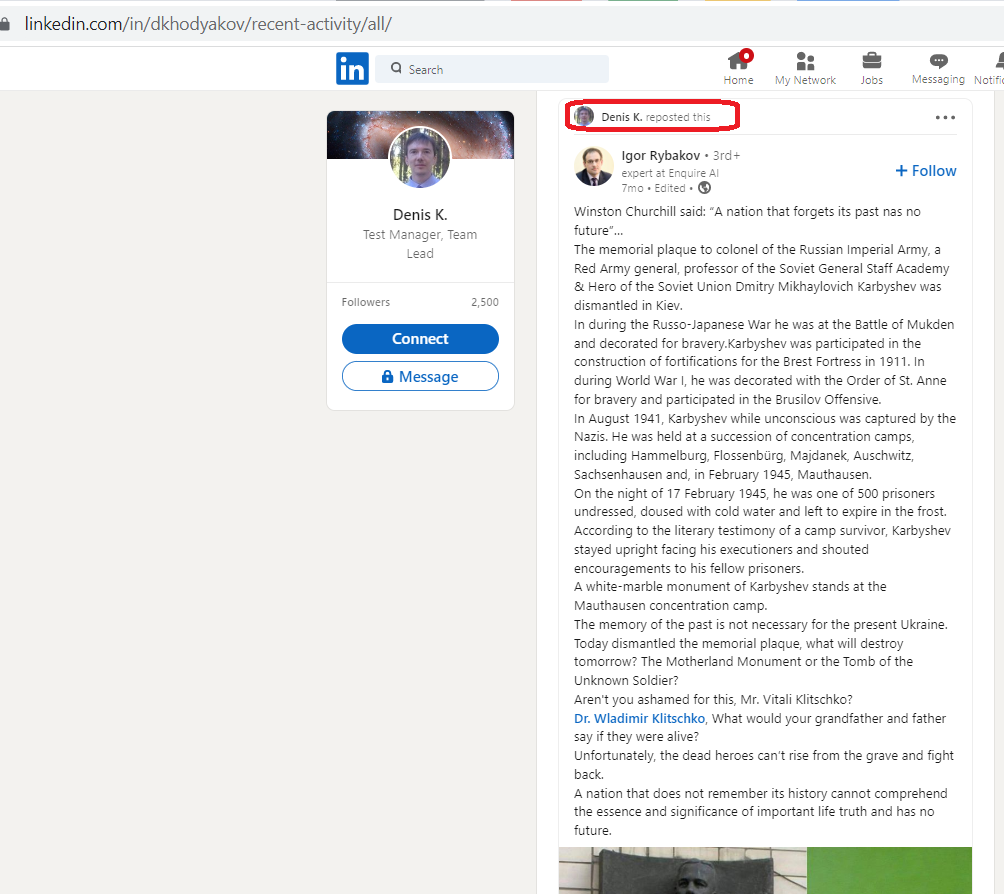Click Denis K. name in repost header
The height and width of the screenshot is (894, 1004).
click(622, 117)
